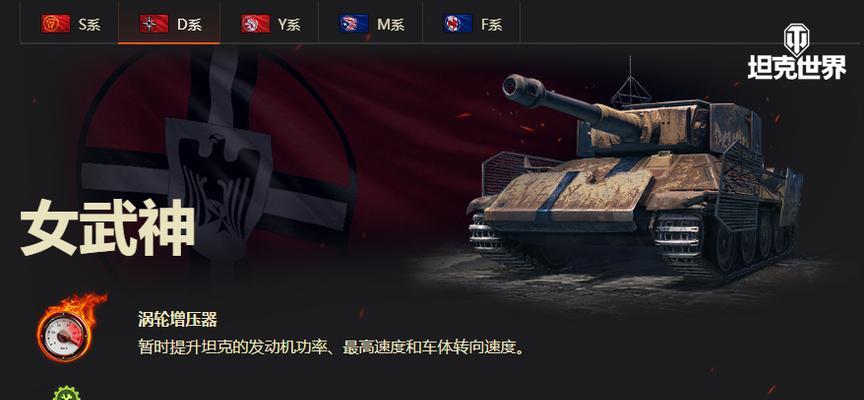Click the 坦克世界 logo text
864x400 pixels.
point(797,68)
